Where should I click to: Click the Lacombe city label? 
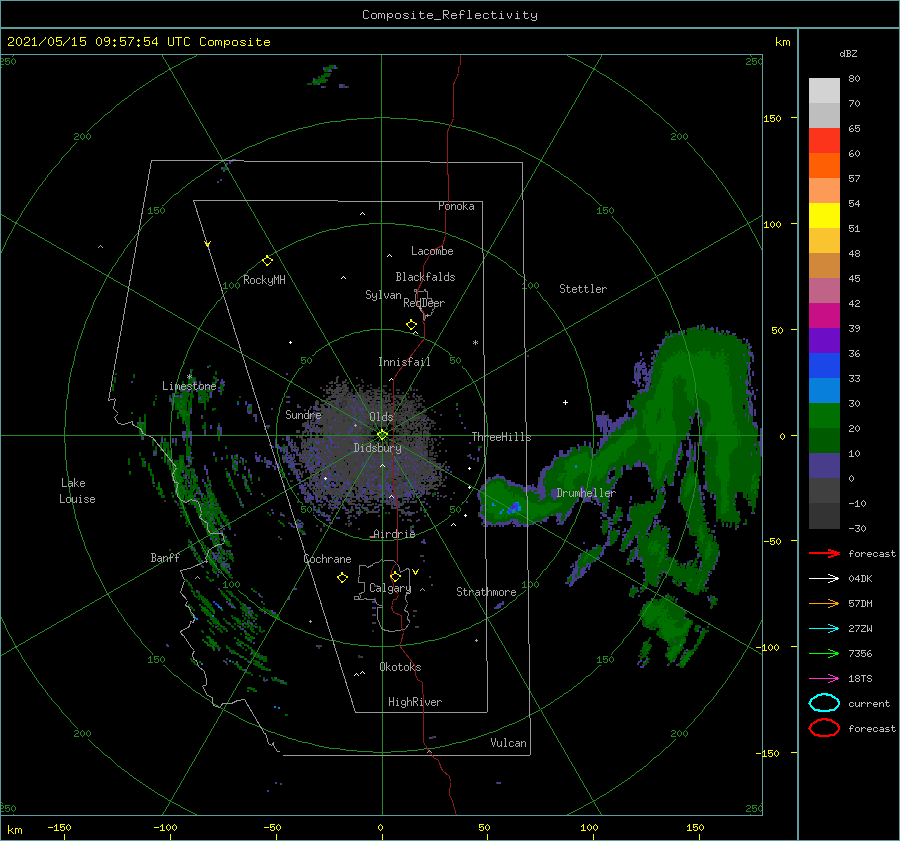[432, 251]
